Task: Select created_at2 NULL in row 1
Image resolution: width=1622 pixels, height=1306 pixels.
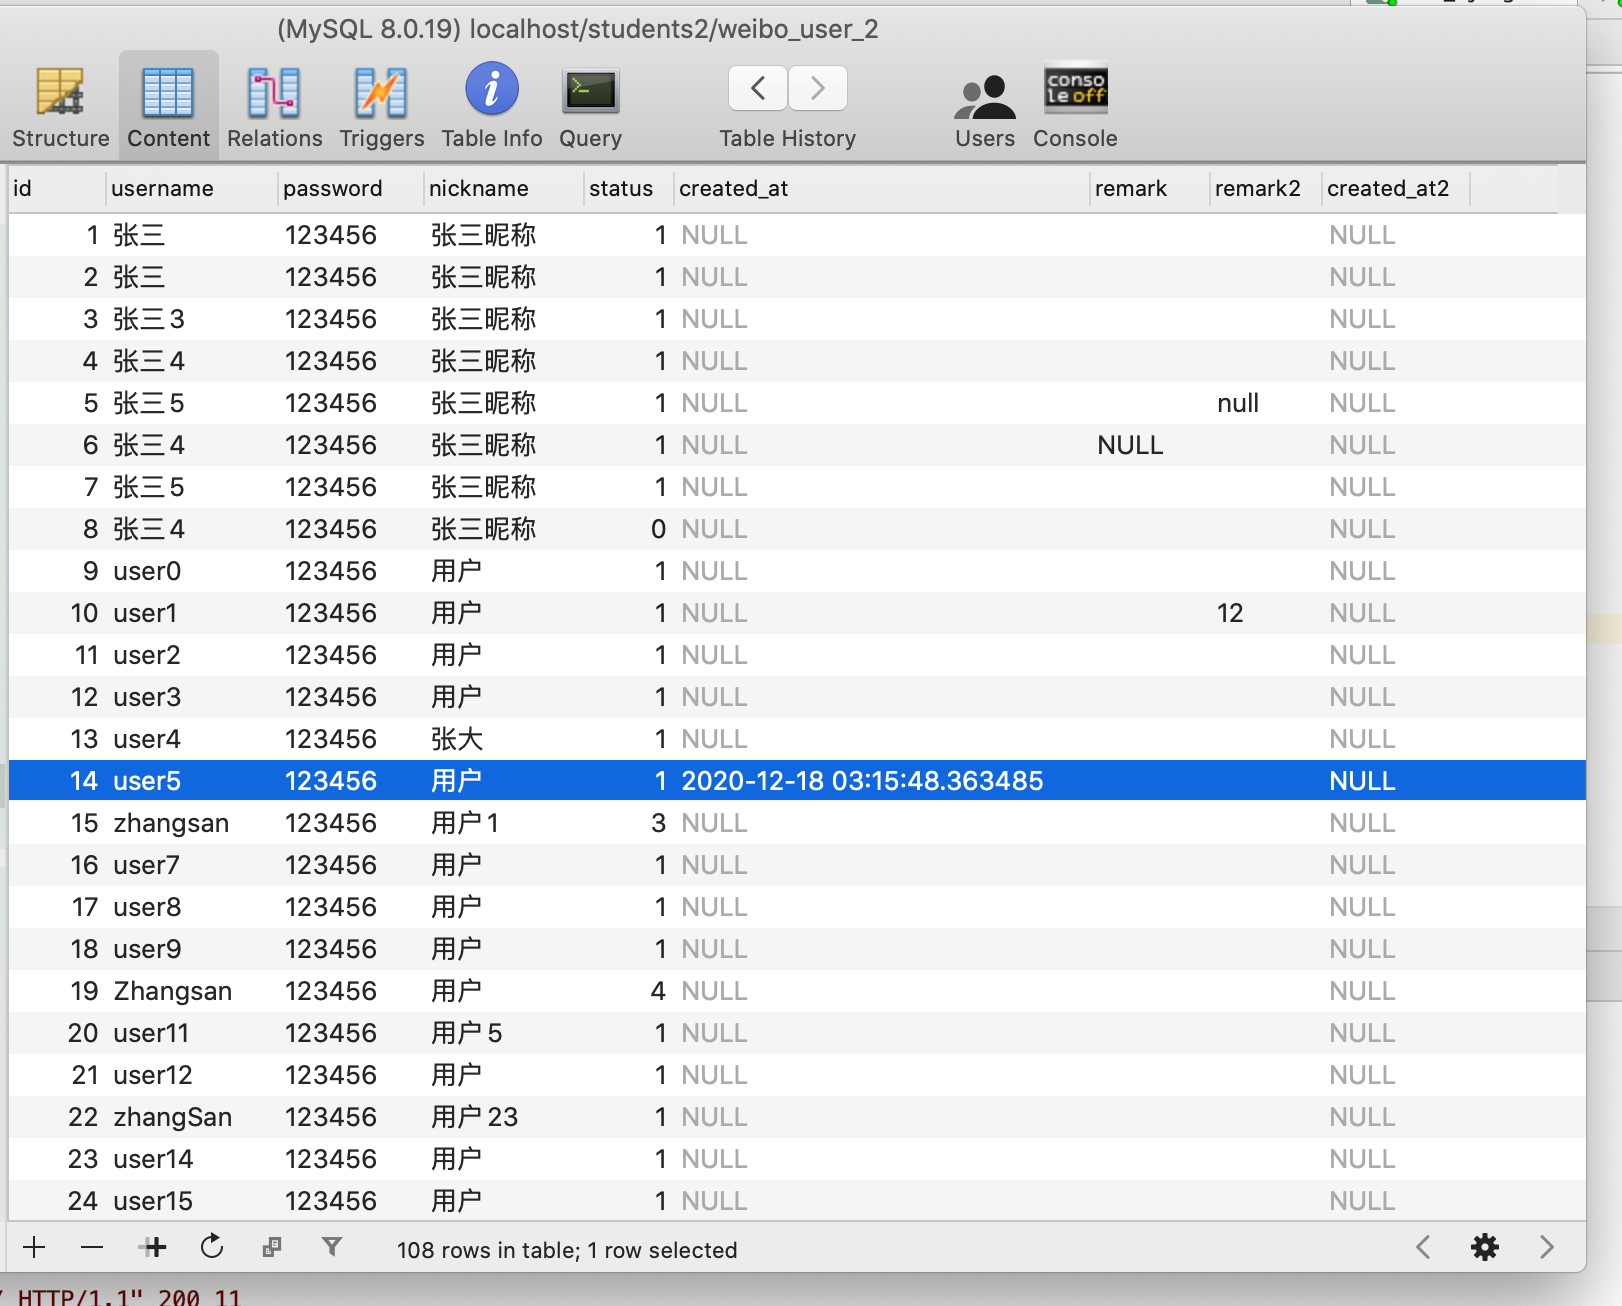Action: [1362, 235]
